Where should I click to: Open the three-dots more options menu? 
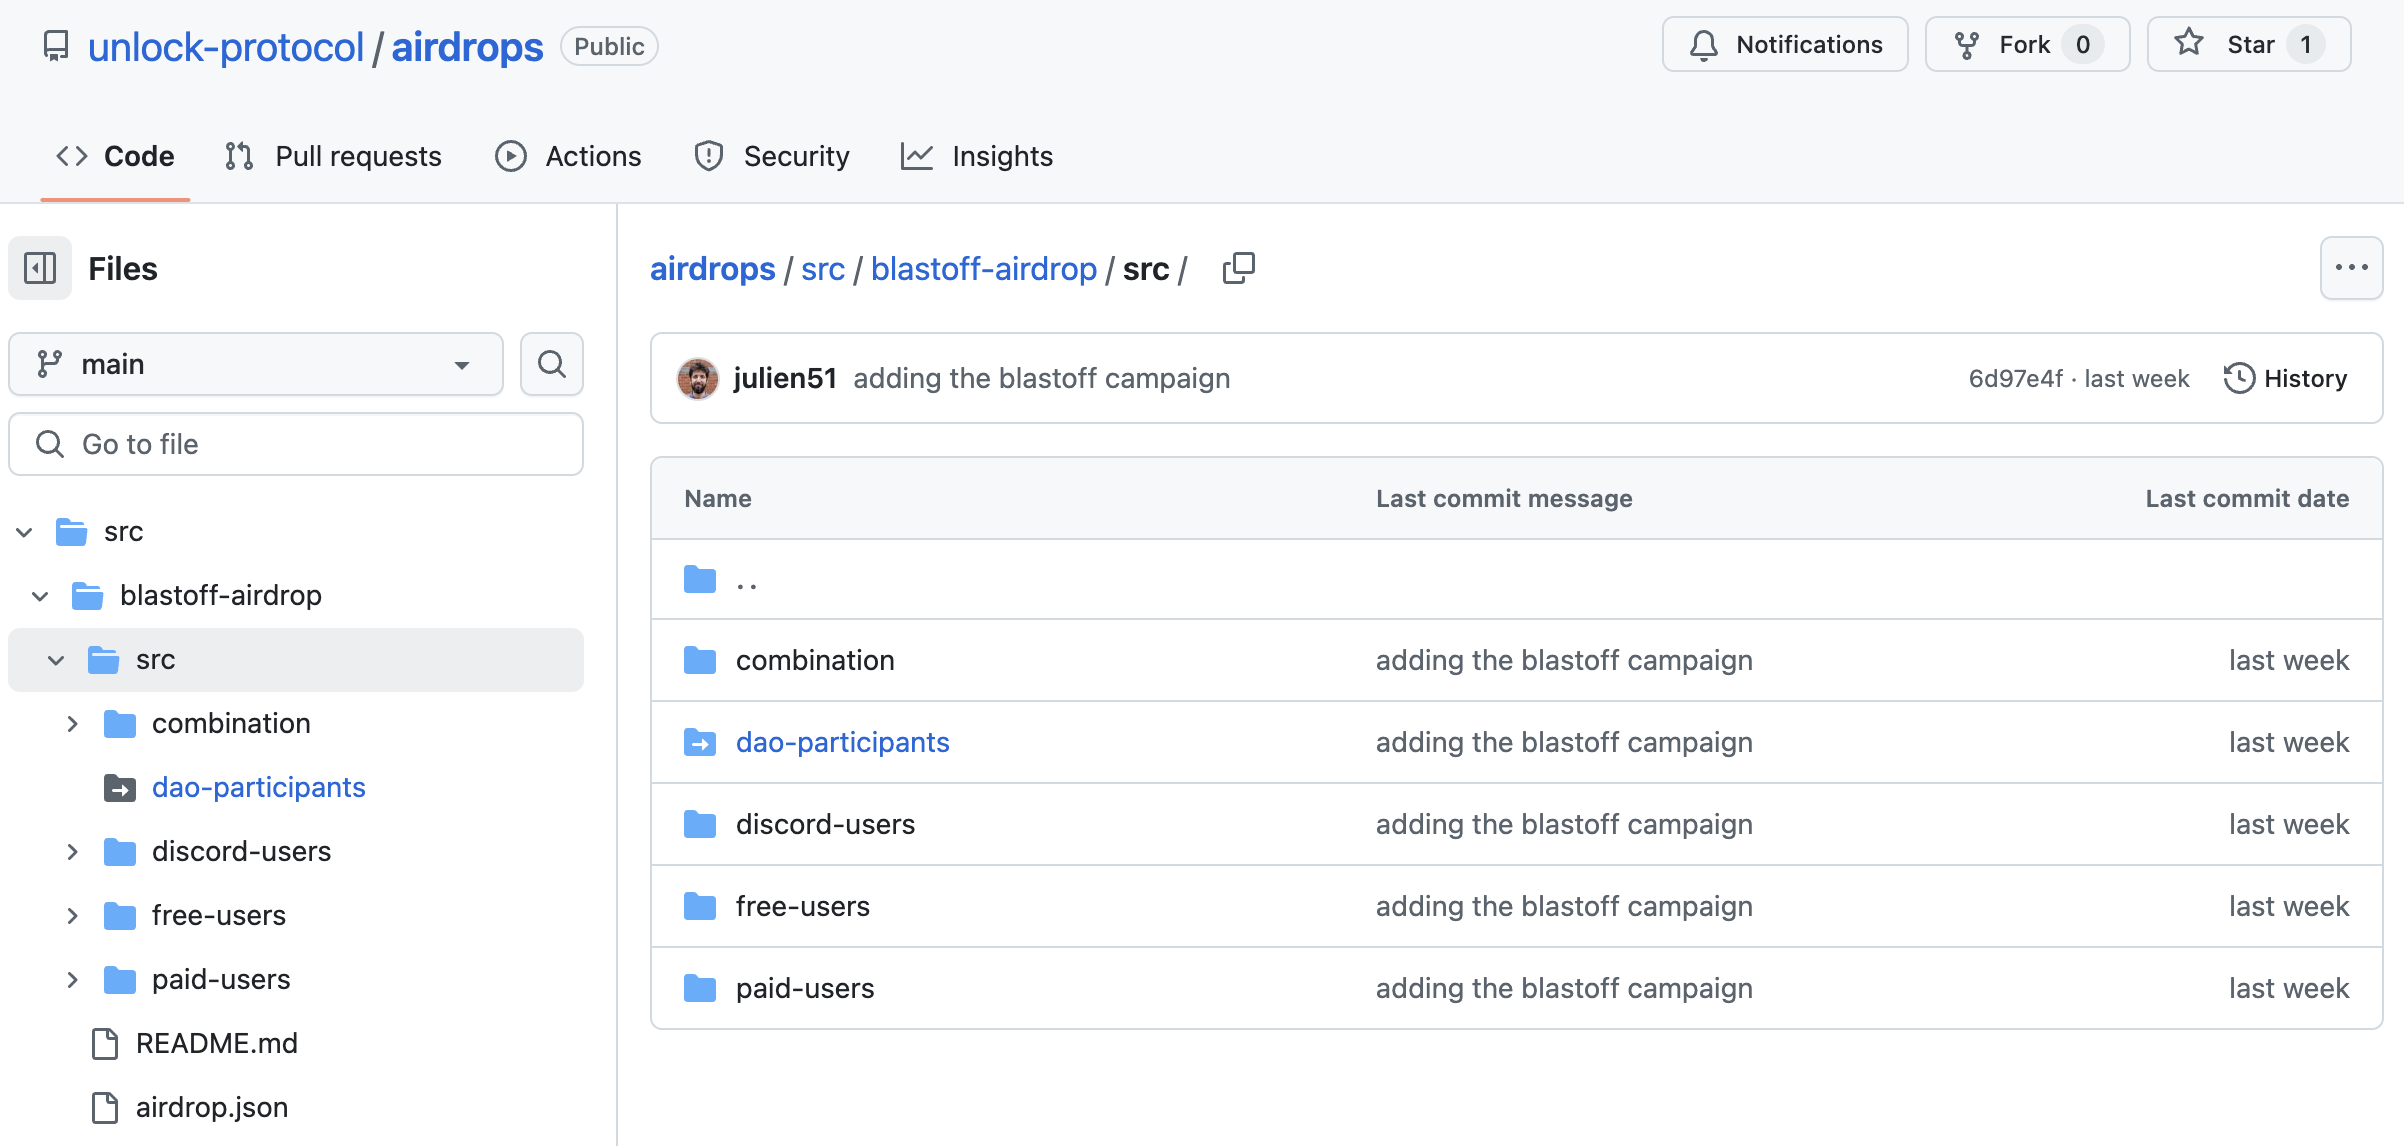(2351, 268)
